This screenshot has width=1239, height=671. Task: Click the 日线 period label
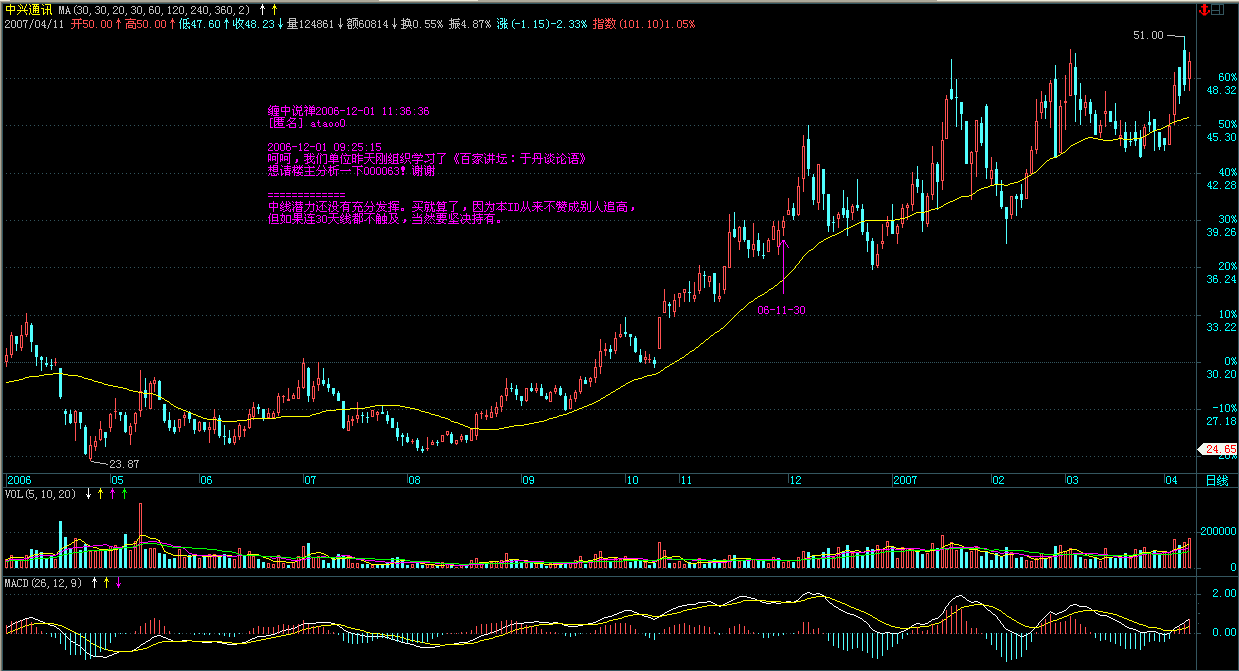tap(1217, 481)
